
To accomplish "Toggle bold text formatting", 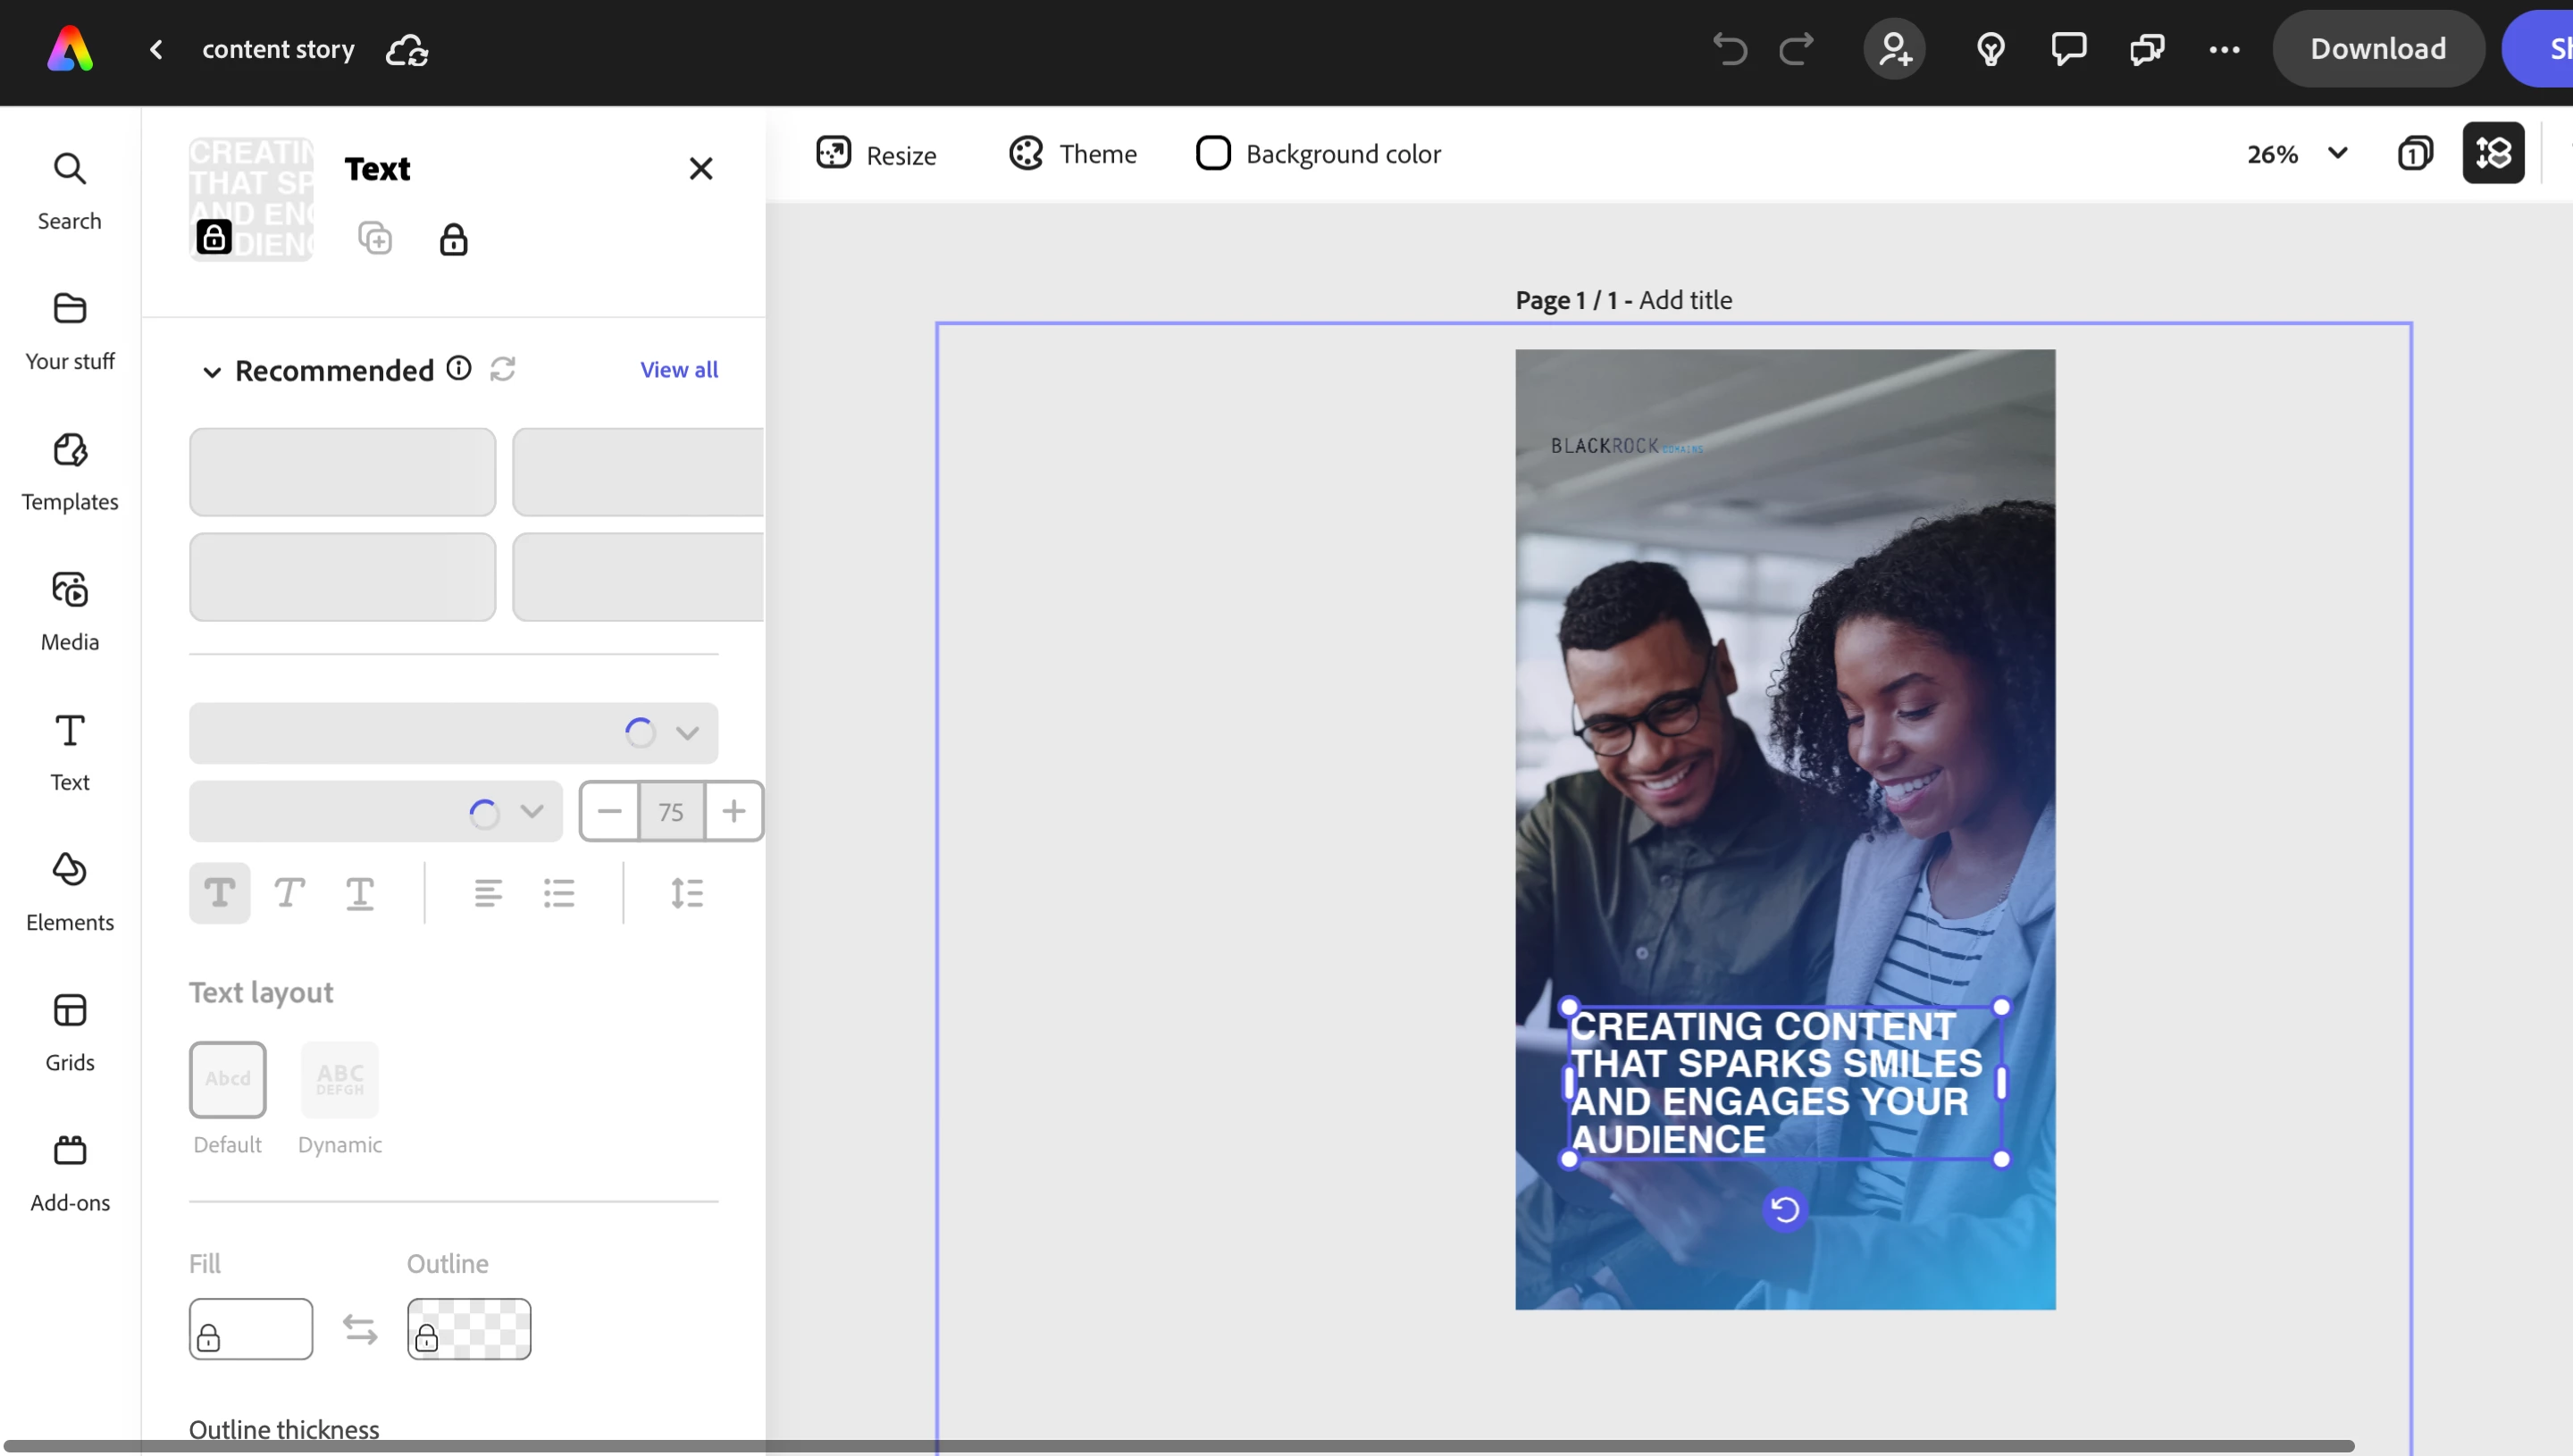I will coord(219,892).
